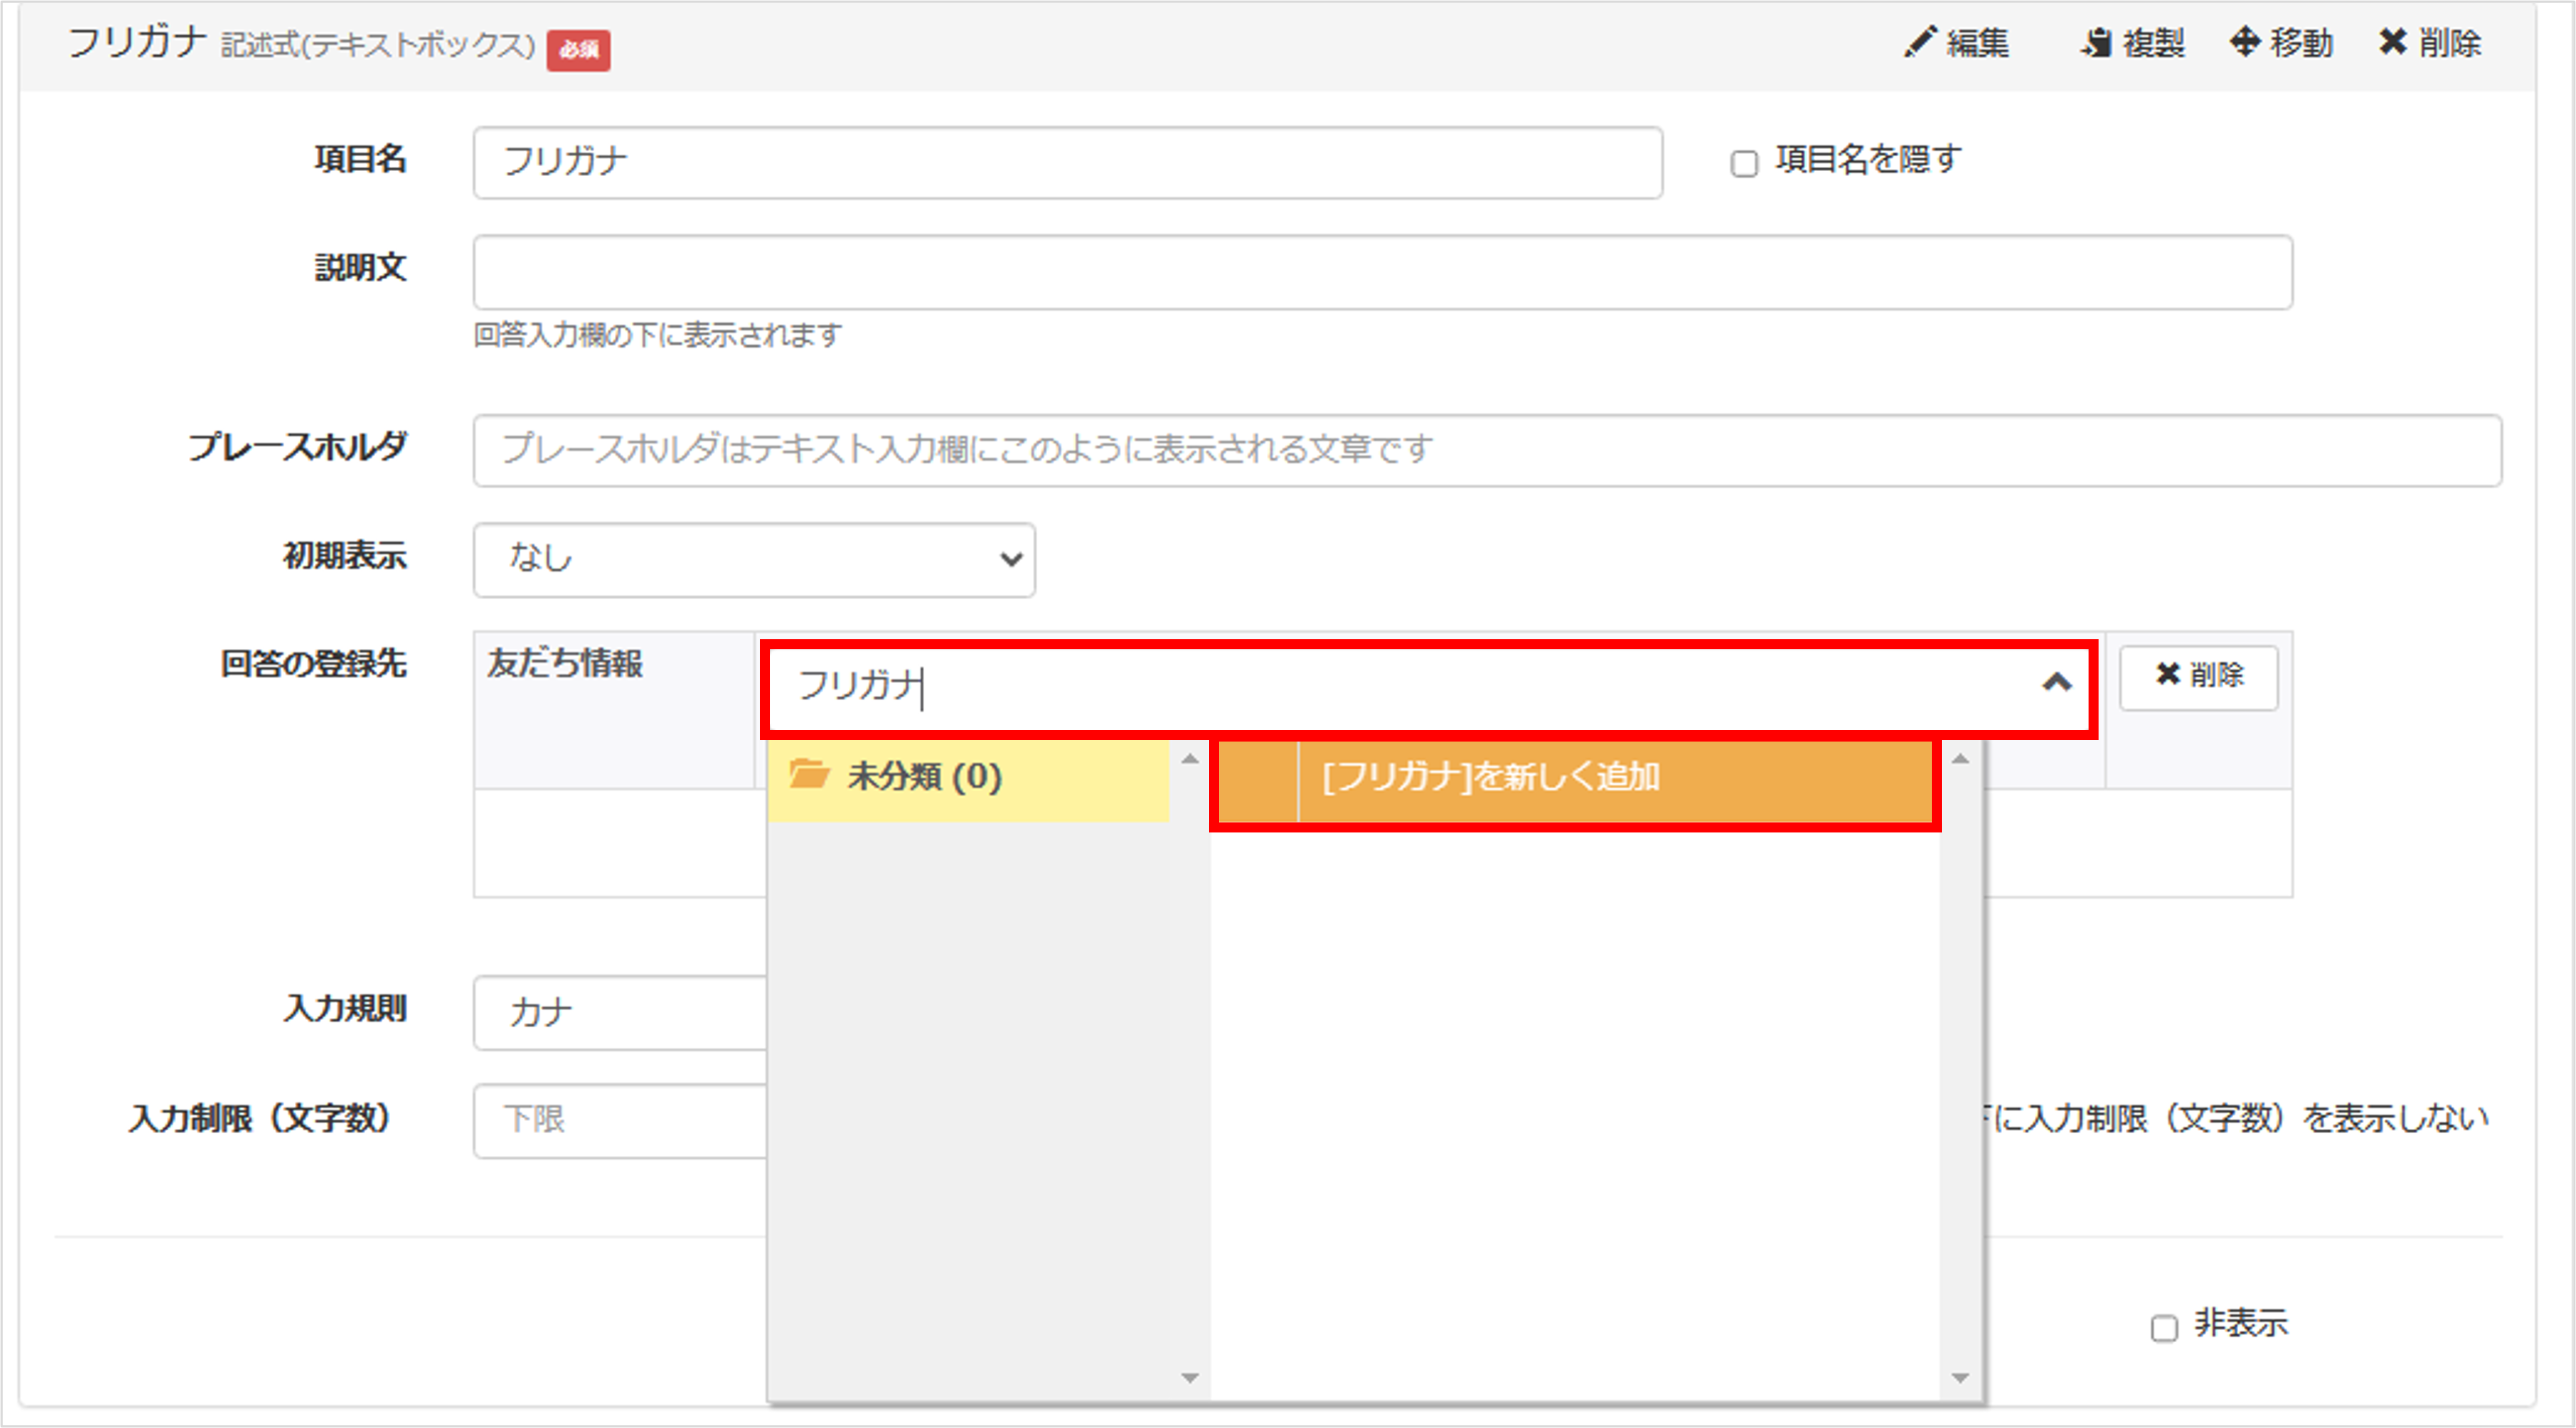Click the move (移動) arrows icon
This screenshot has height=1428, width=2576.
point(2245,42)
